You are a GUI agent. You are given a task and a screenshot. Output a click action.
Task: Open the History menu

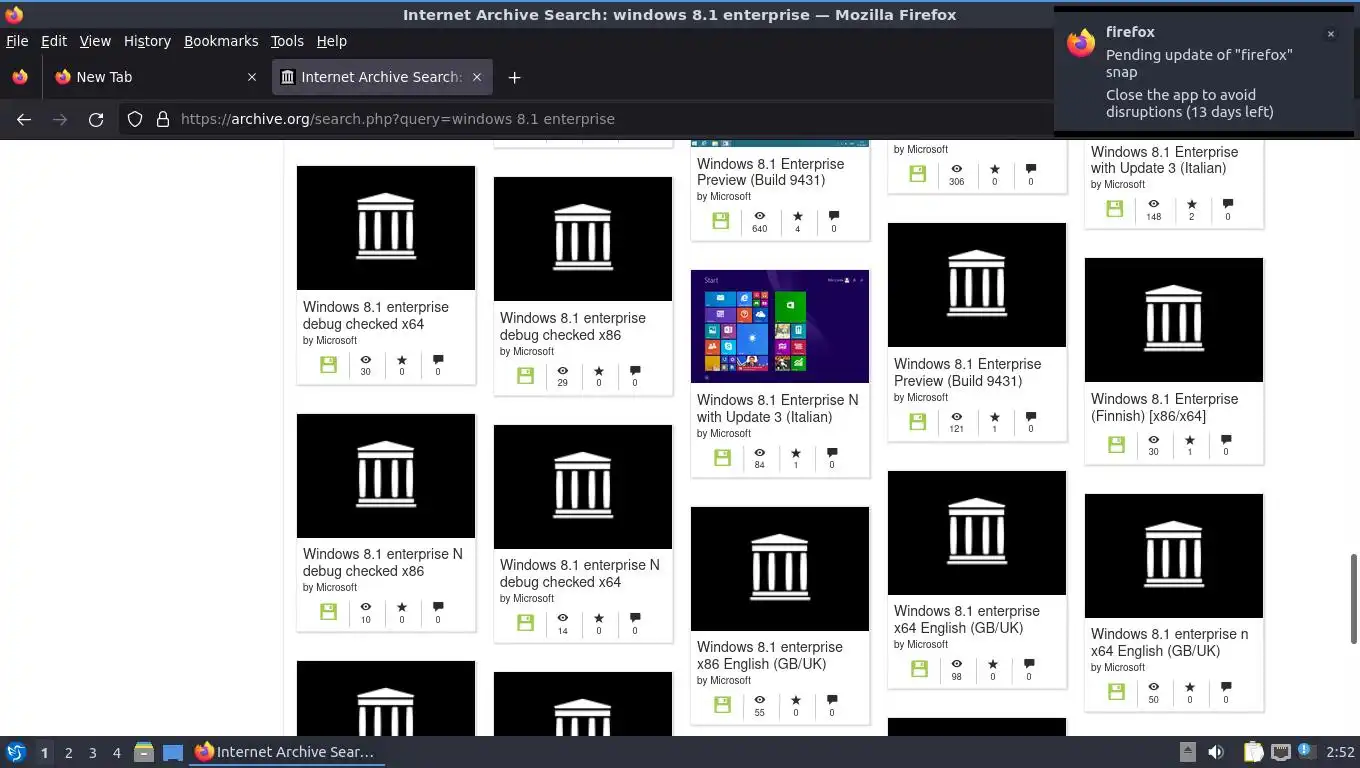click(x=147, y=41)
